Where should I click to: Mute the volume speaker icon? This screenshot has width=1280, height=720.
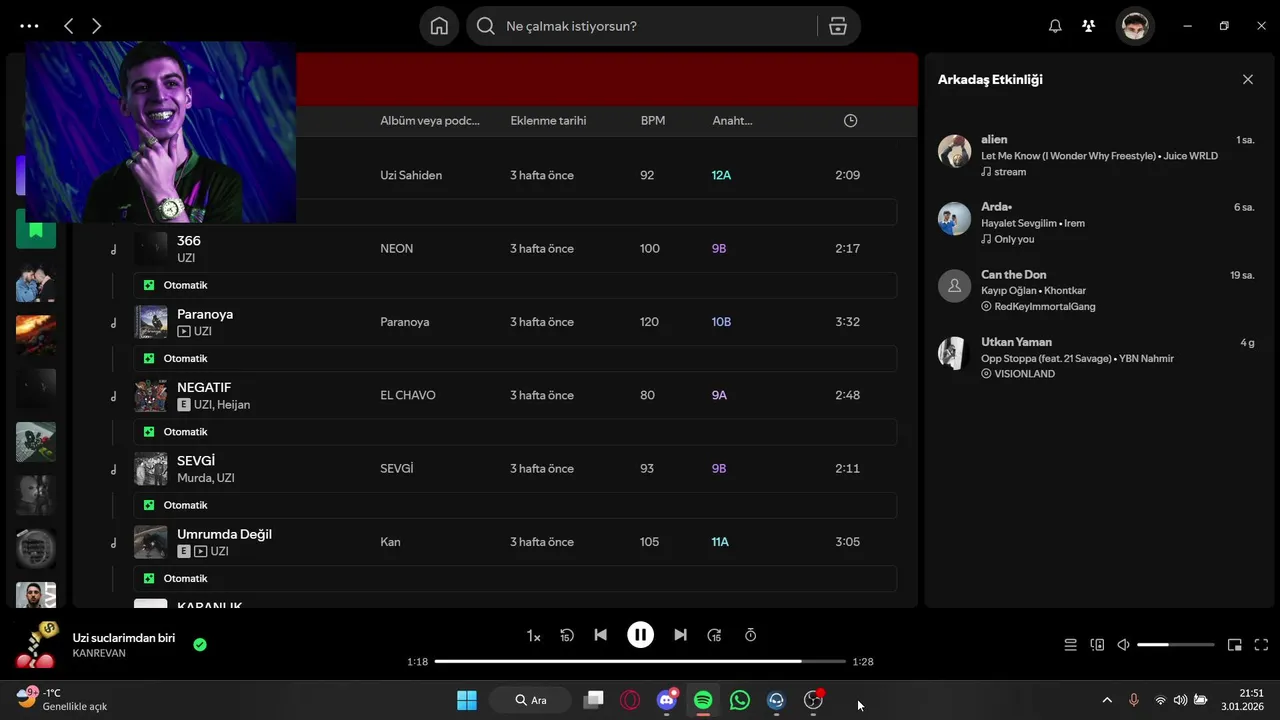(1123, 645)
